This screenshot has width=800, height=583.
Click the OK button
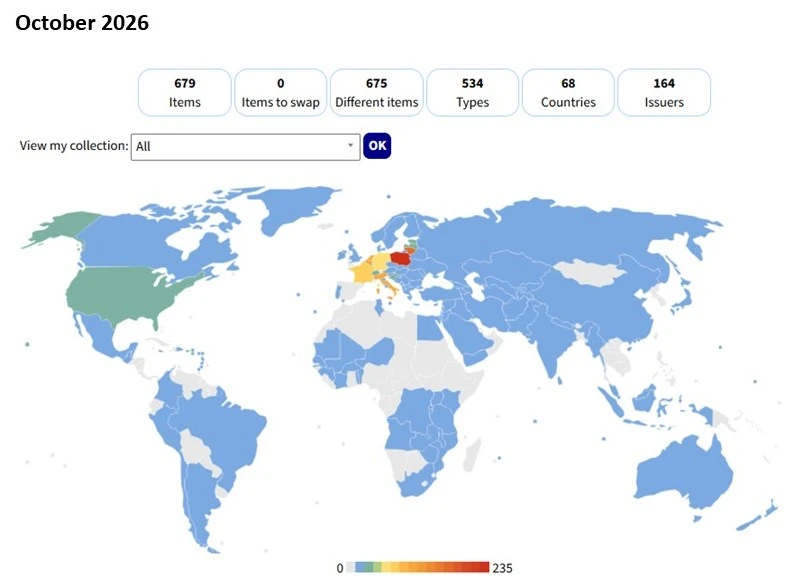tap(377, 146)
